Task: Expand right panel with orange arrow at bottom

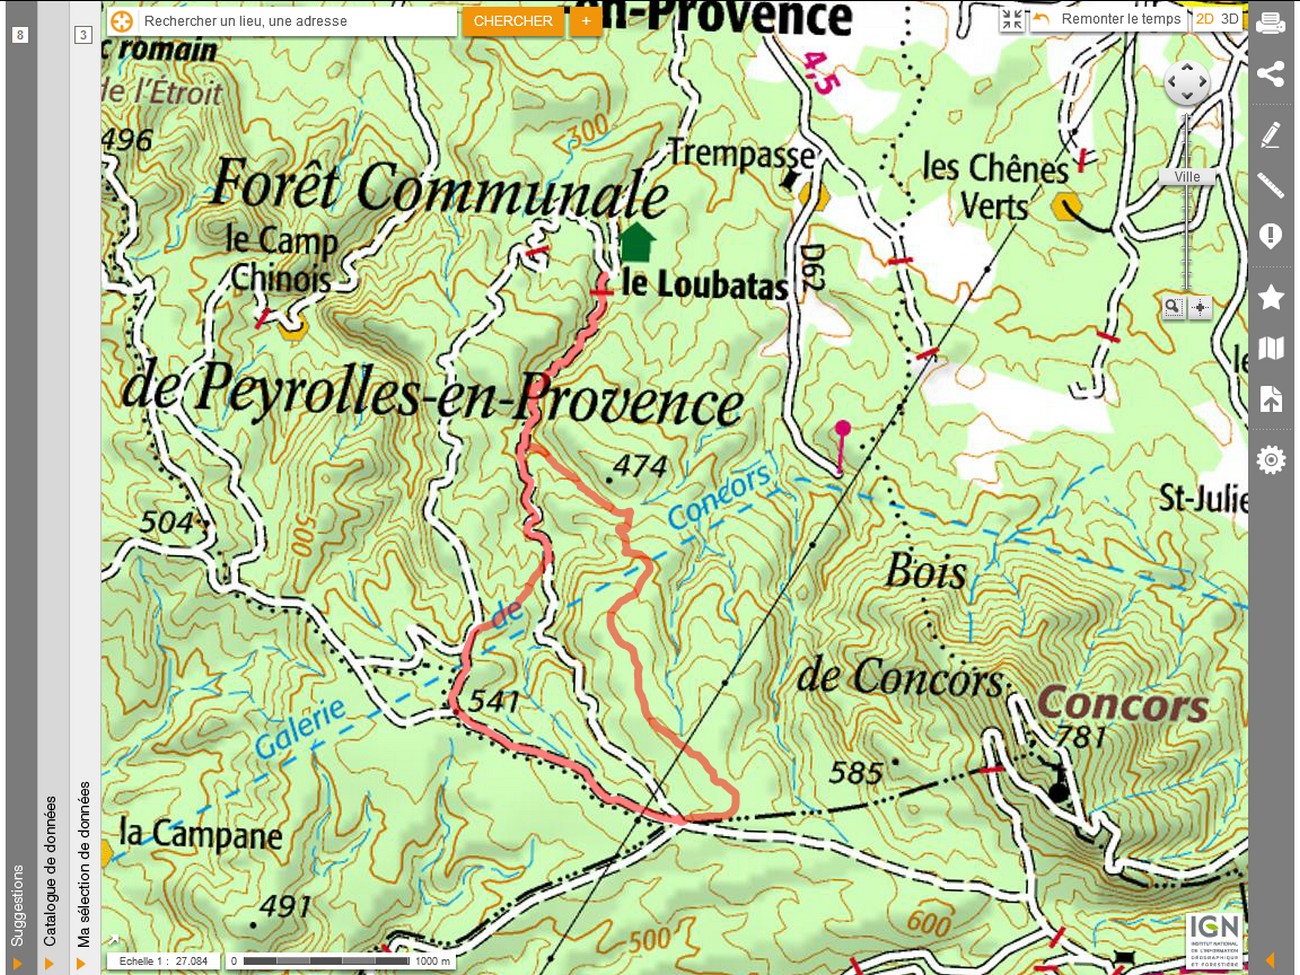Action: coord(1270,961)
